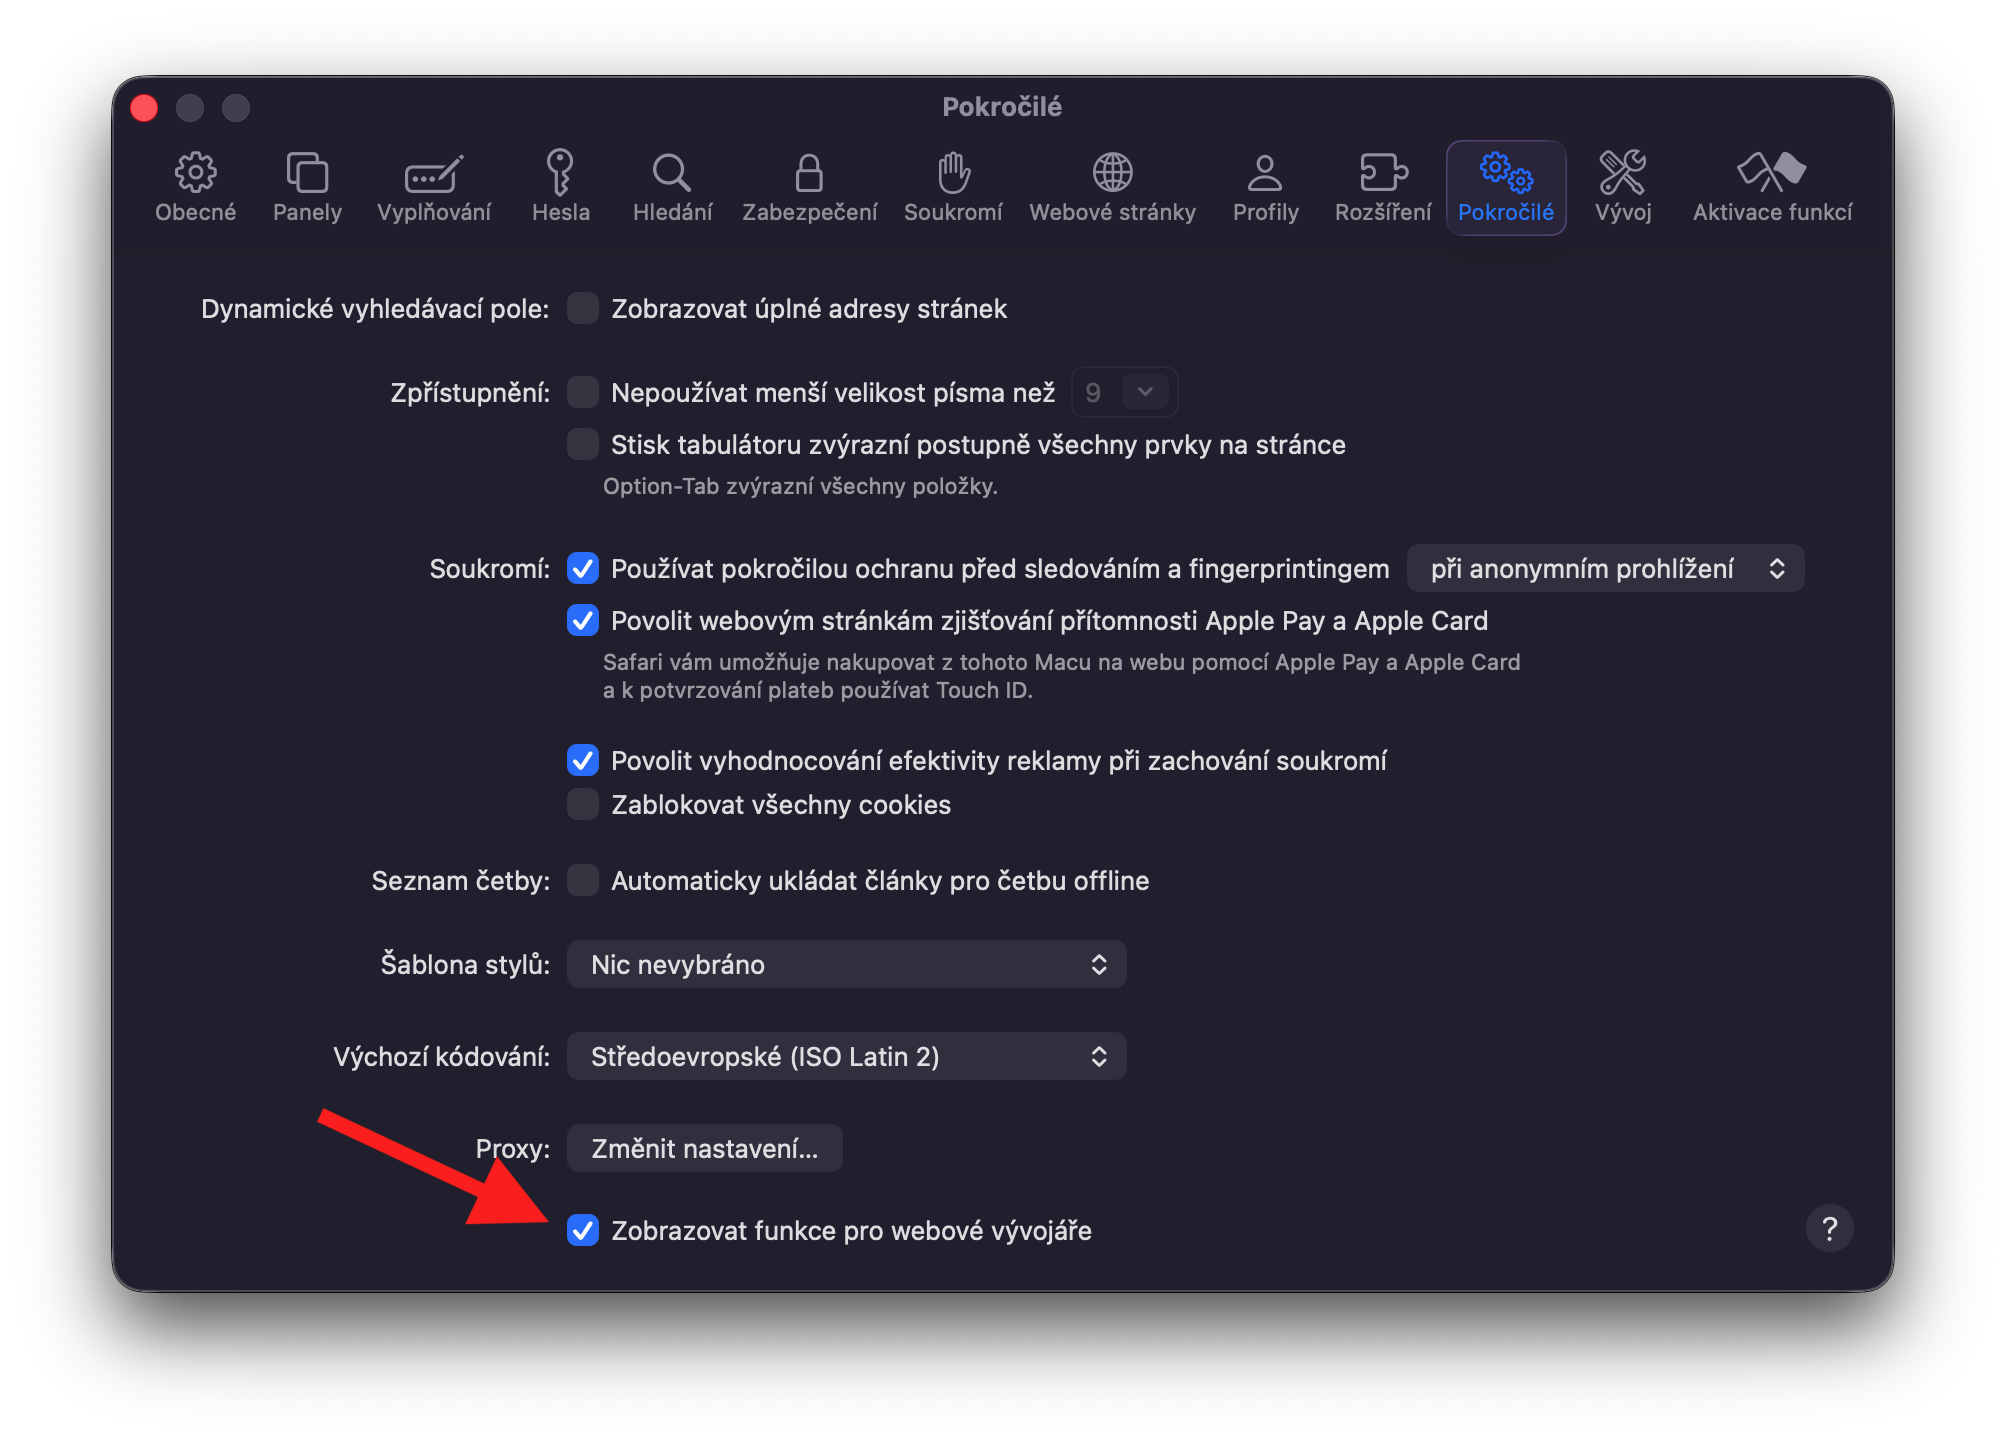
Task: Open the Vyplňování autofill pane
Action: click(434, 187)
